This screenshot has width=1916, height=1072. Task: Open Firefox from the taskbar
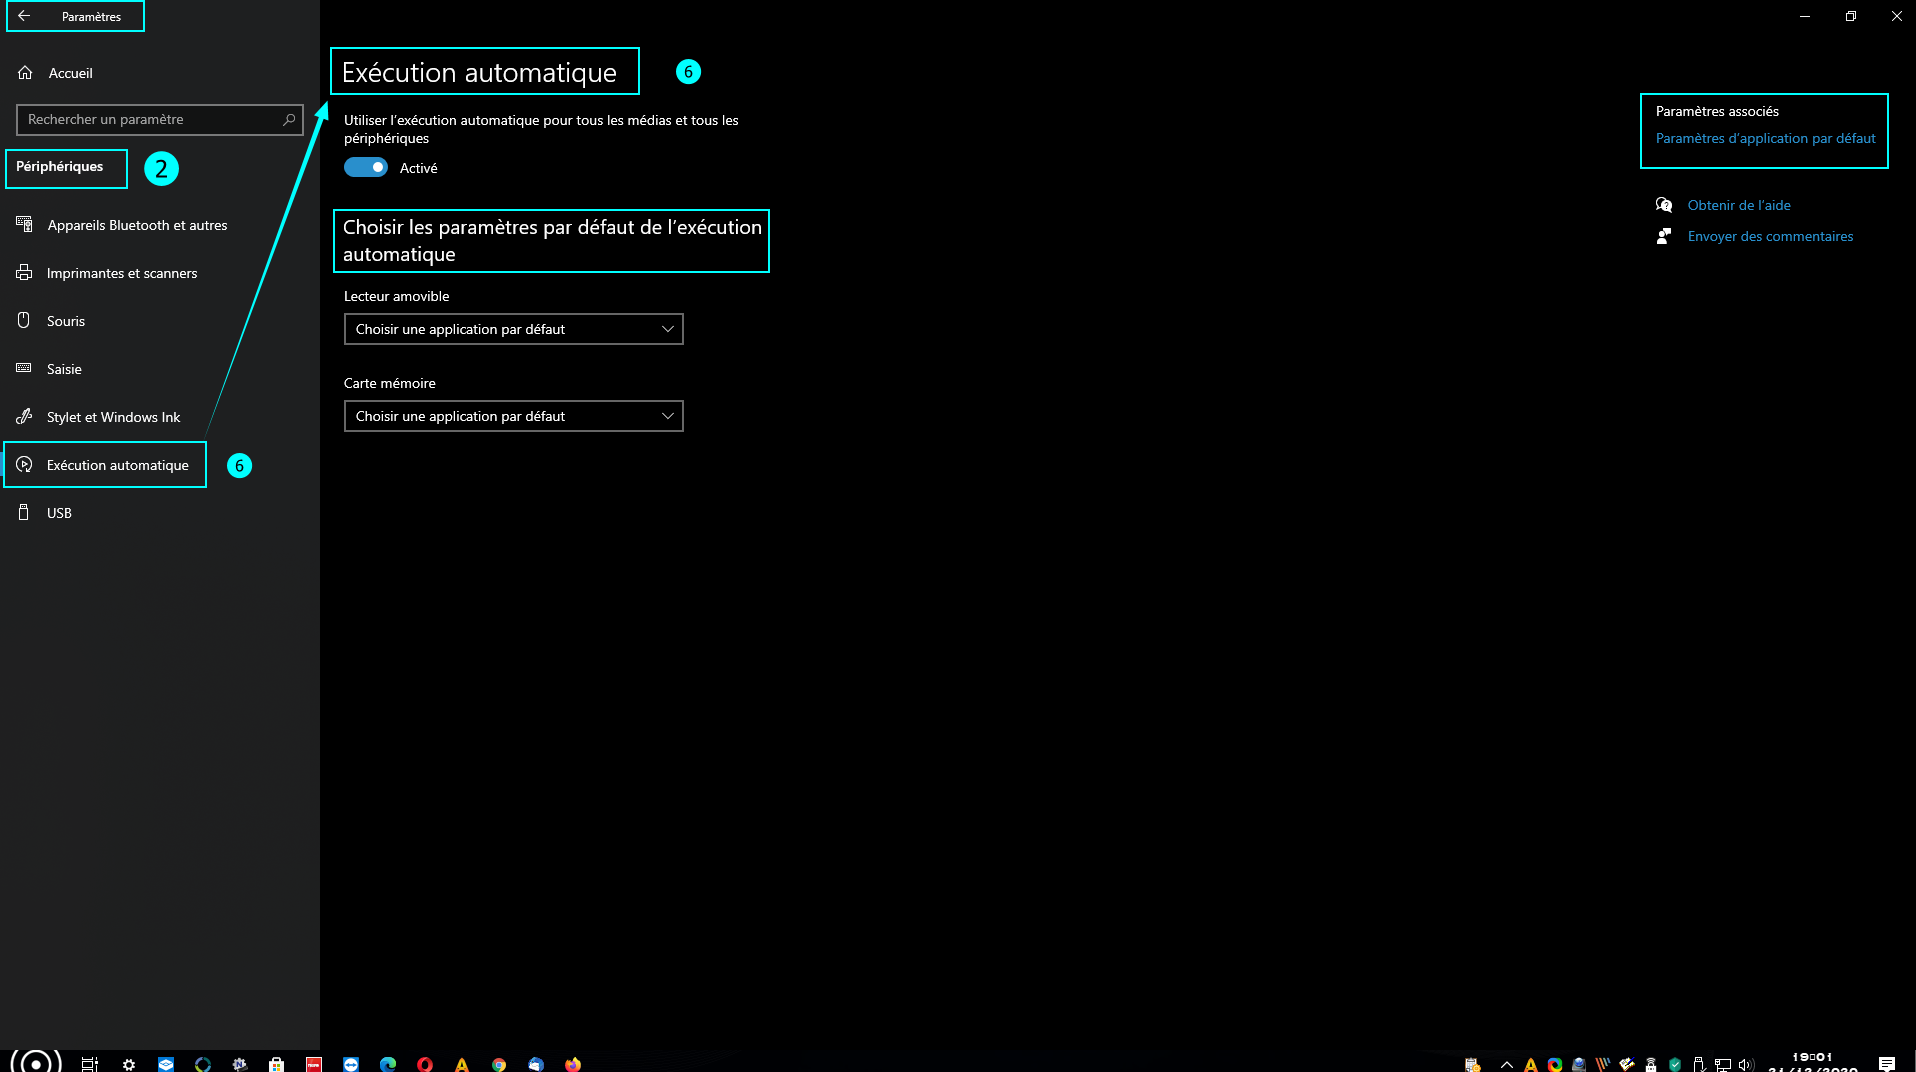coord(572,1064)
